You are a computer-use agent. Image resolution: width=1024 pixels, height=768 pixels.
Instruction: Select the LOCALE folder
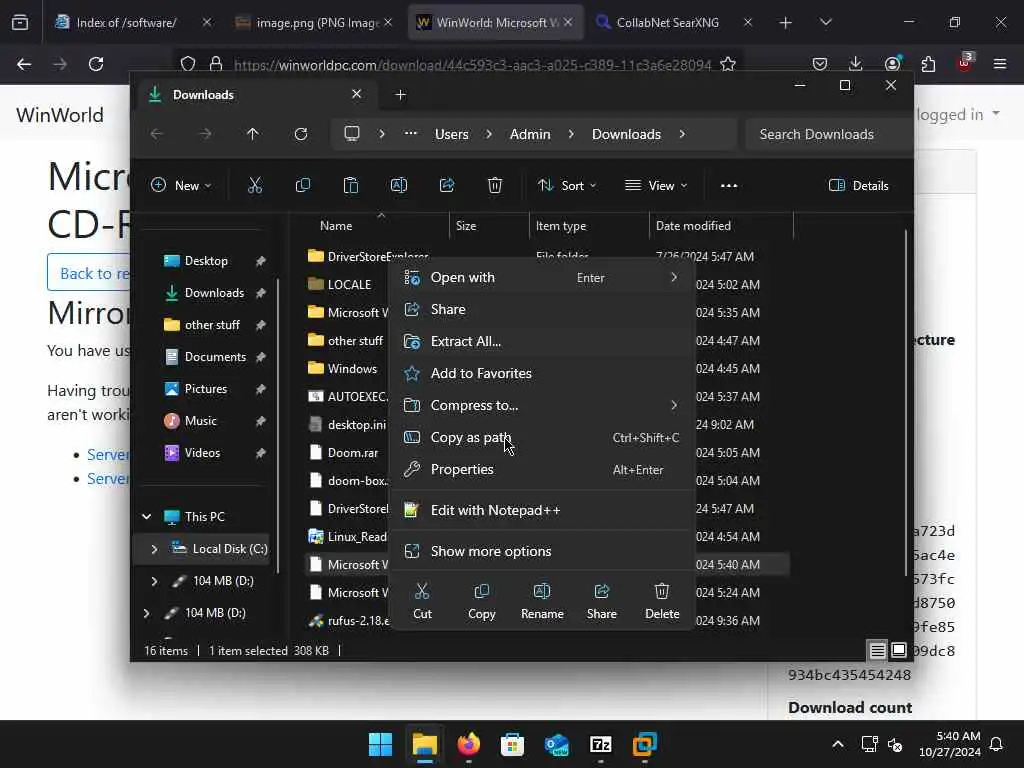[x=349, y=285]
